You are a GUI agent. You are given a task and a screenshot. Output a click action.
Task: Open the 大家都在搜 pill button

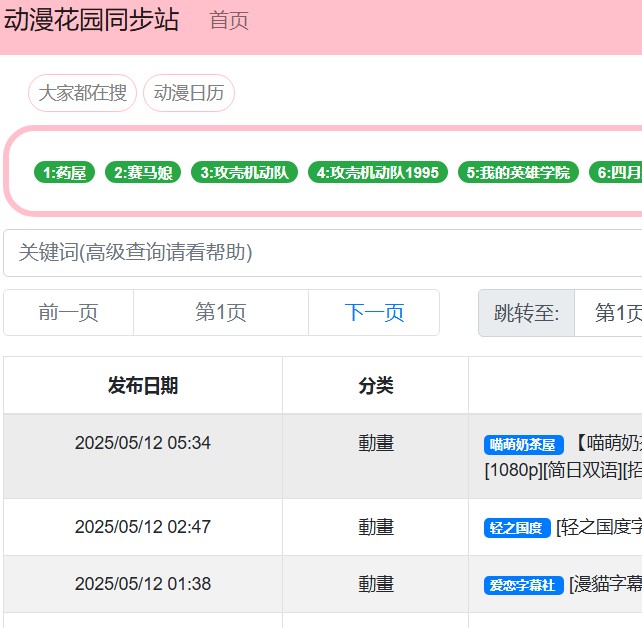click(82, 93)
